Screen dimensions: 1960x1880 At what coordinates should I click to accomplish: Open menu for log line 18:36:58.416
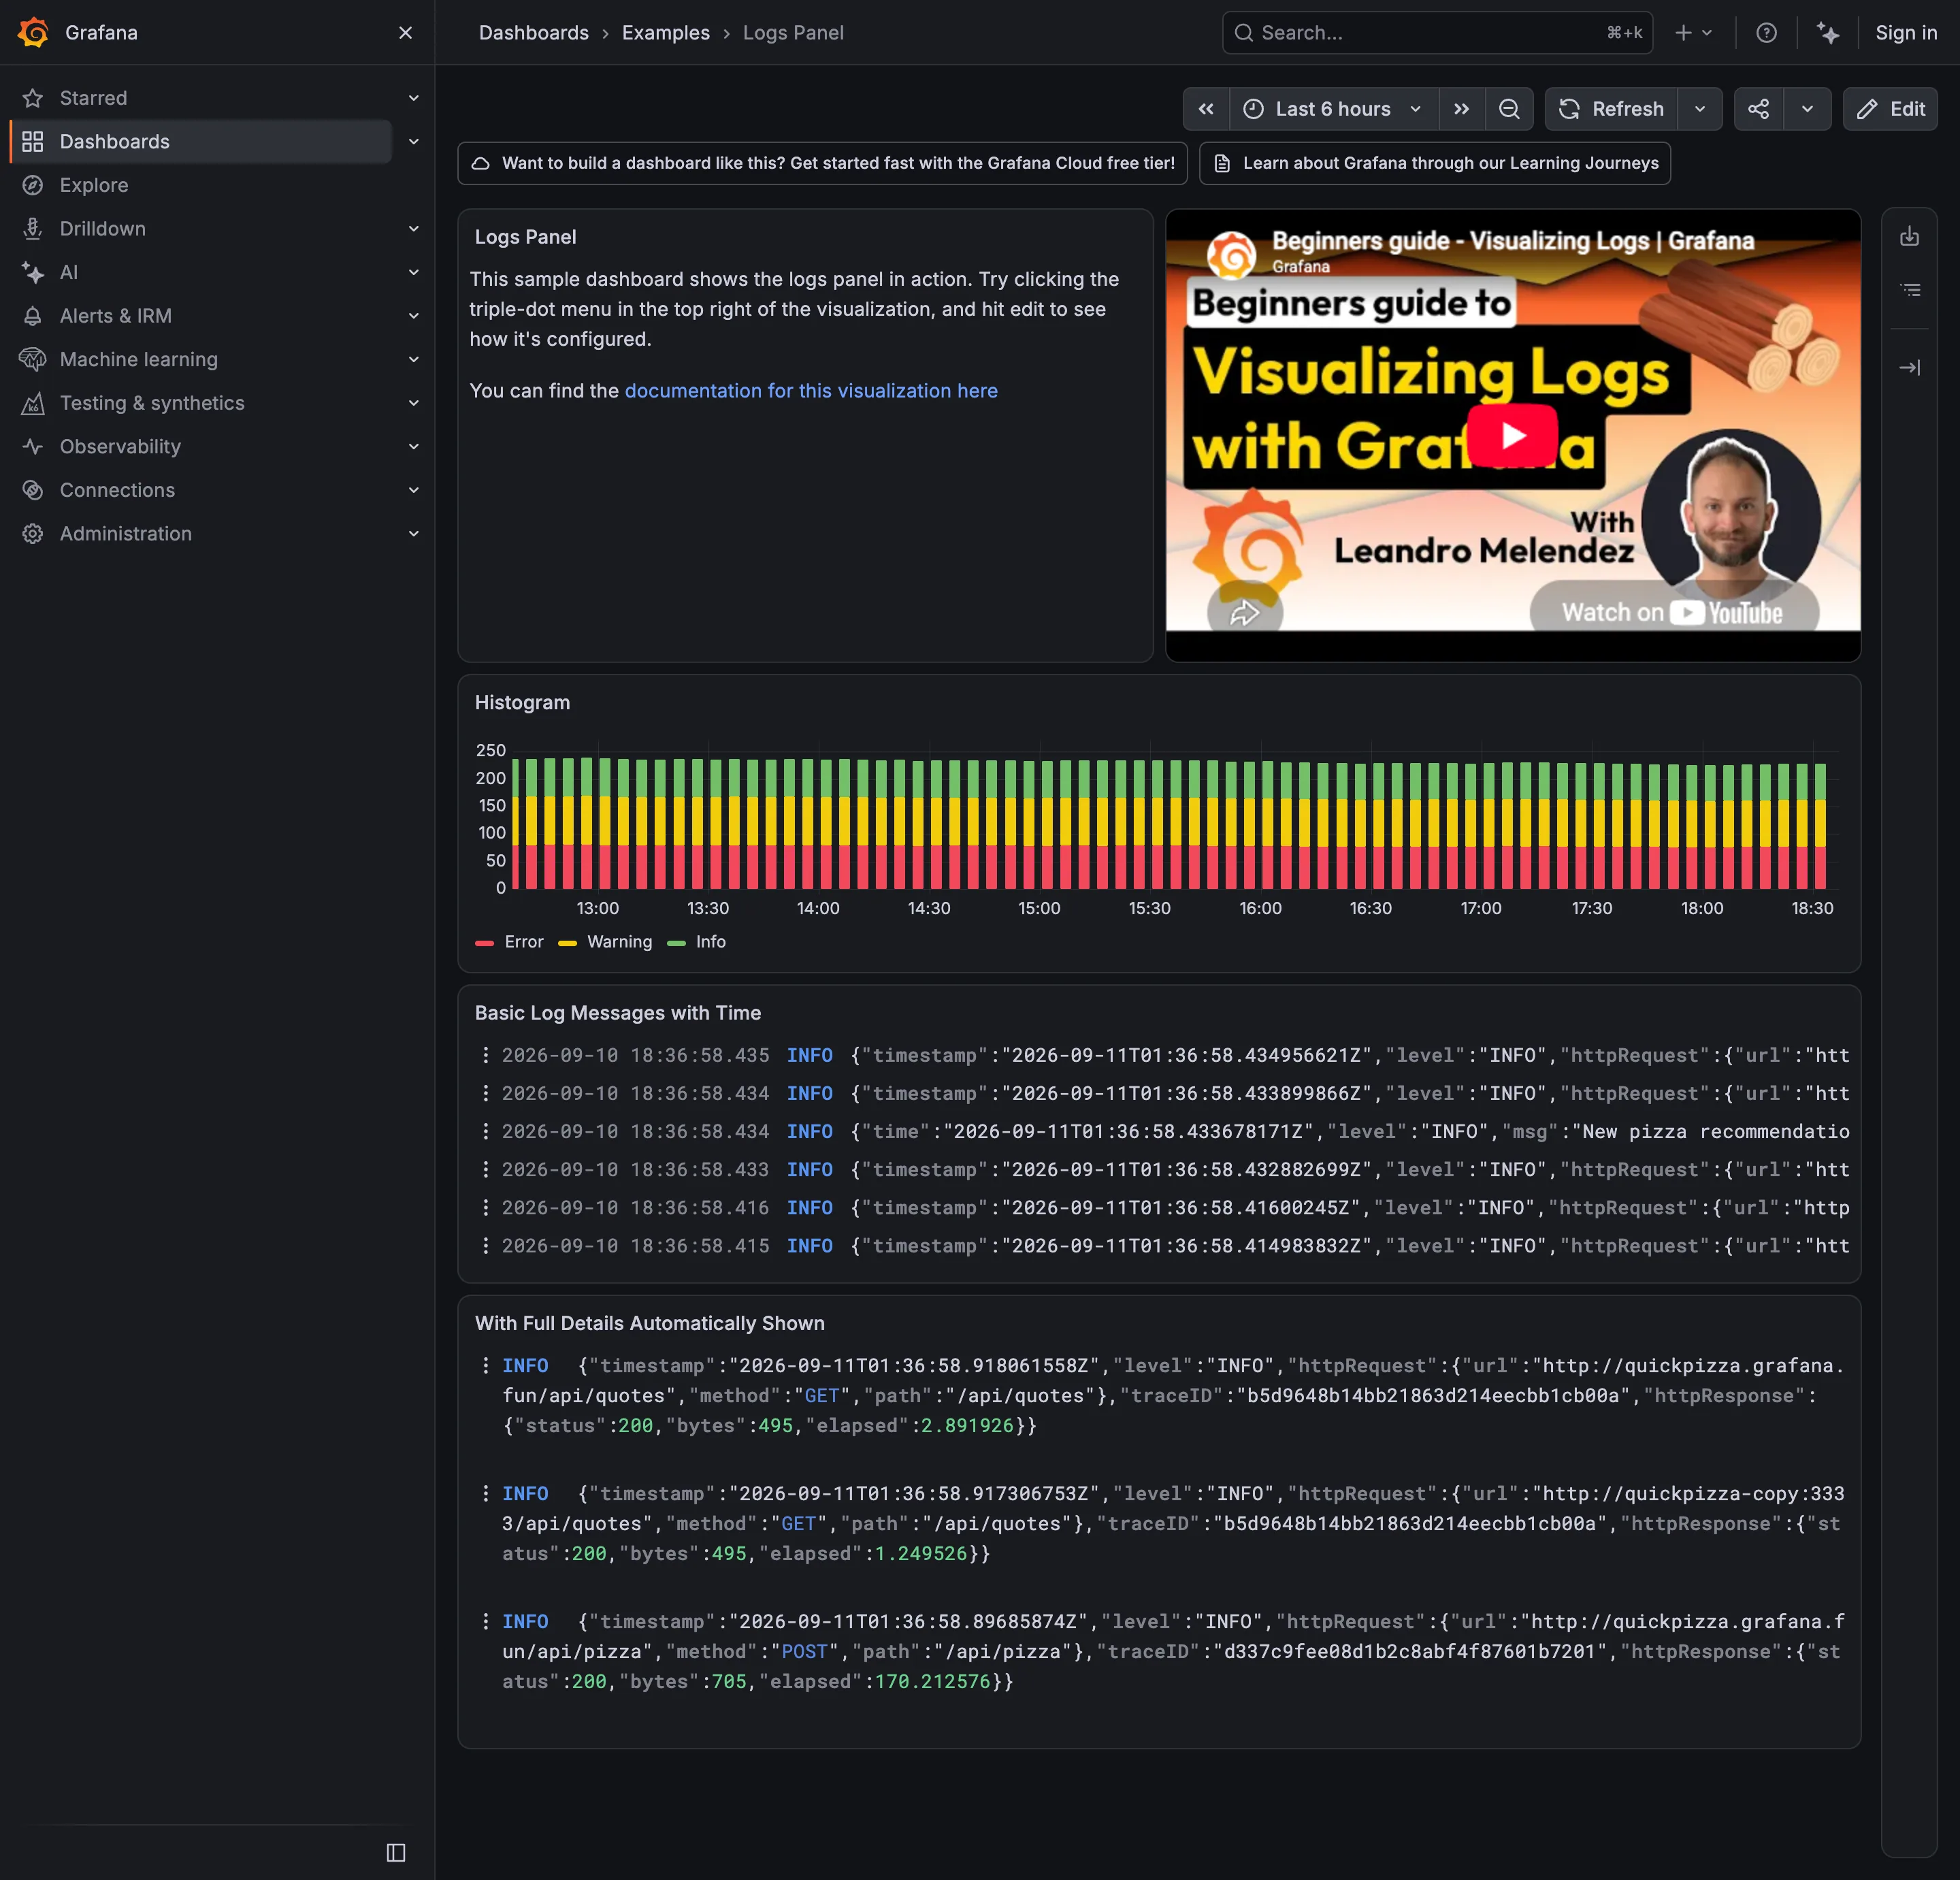pyautogui.click(x=486, y=1207)
